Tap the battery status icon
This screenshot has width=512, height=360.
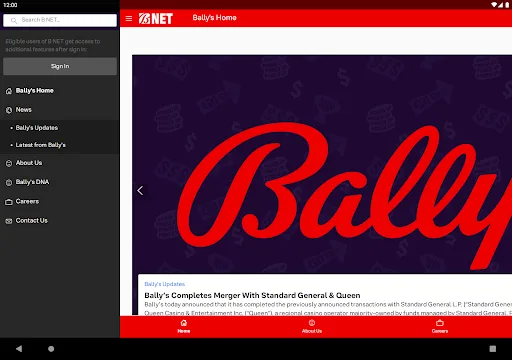point(507,5)
